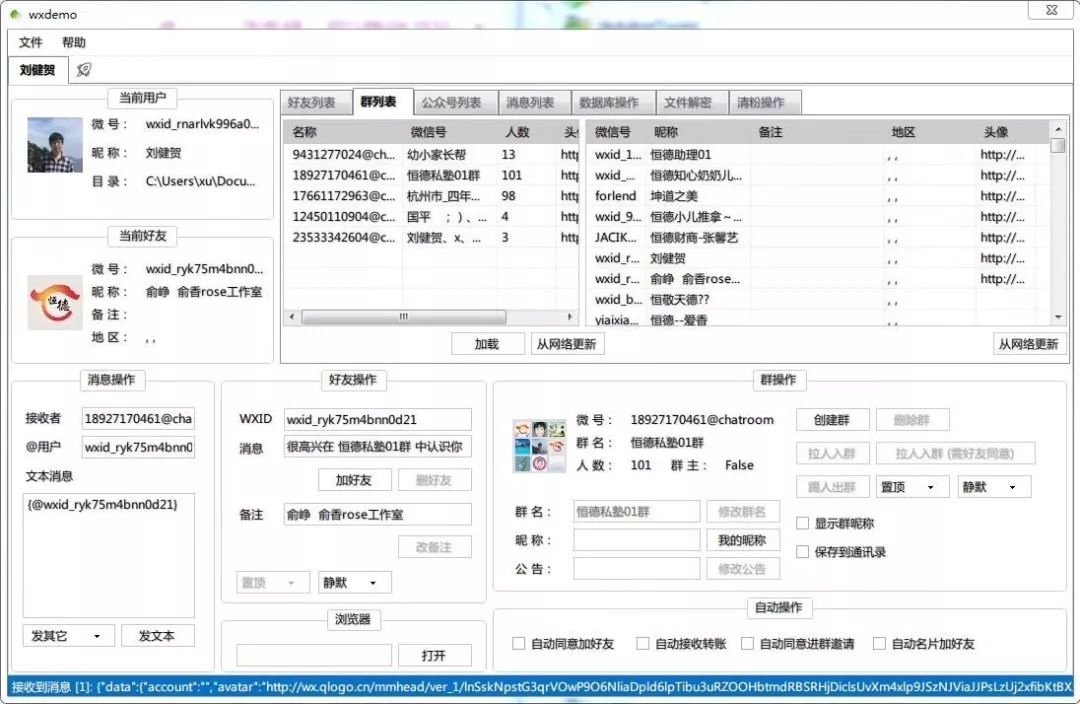Click the 打开 button in 浏览器 section

tap(435, 655)
